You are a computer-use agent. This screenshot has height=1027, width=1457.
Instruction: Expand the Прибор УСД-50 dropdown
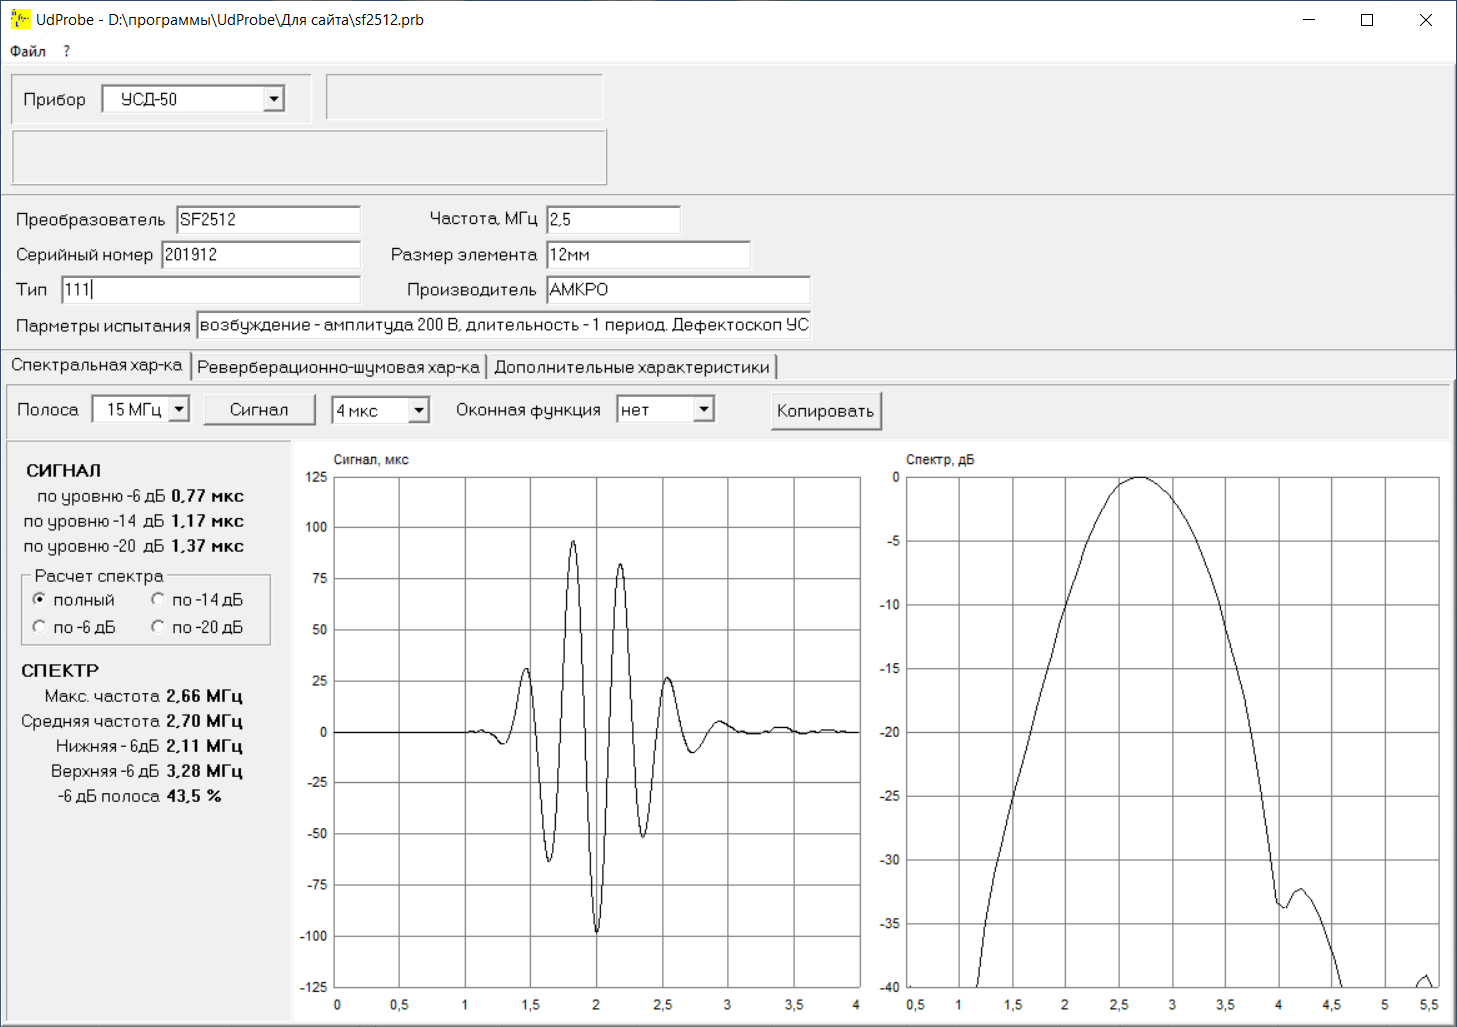click(x=273, y=99)
